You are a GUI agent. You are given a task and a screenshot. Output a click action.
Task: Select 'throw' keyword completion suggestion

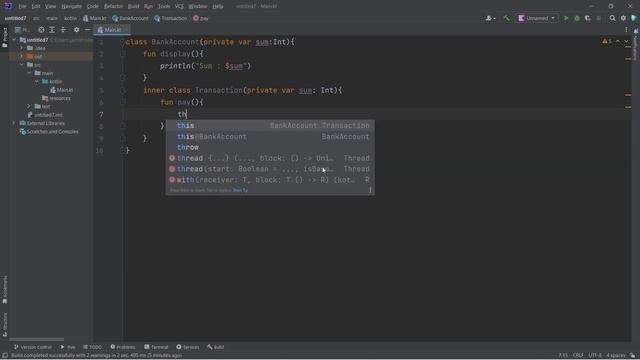click(x=270, y=147)
